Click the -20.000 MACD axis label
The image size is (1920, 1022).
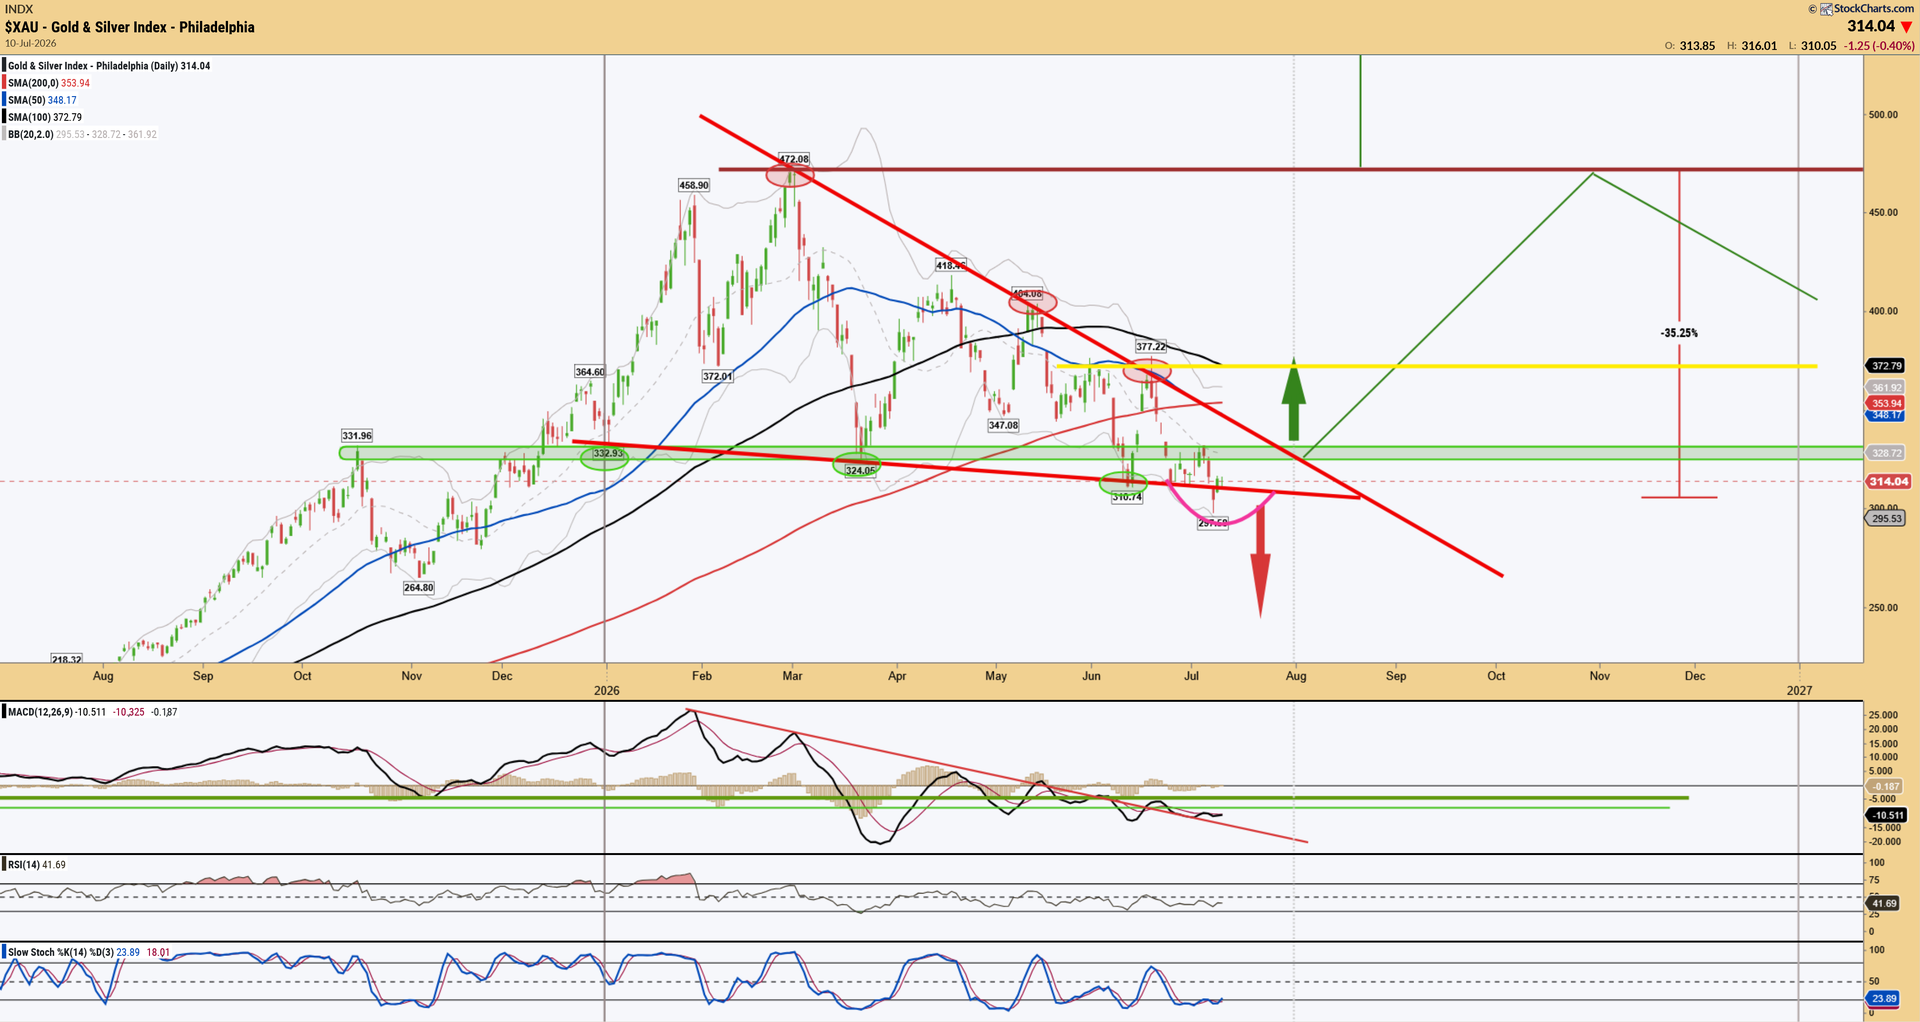1883,842
